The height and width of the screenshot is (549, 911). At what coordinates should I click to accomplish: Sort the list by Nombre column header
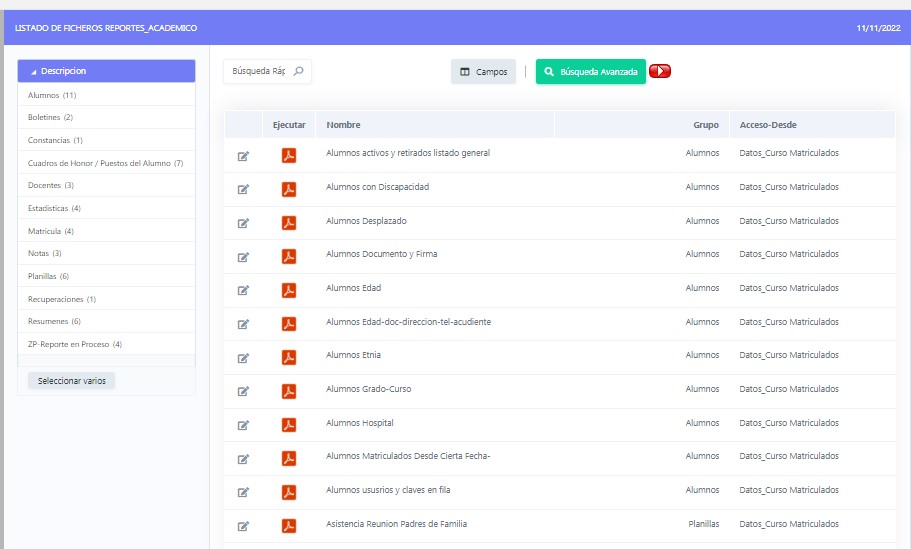(x=343, y=125)
